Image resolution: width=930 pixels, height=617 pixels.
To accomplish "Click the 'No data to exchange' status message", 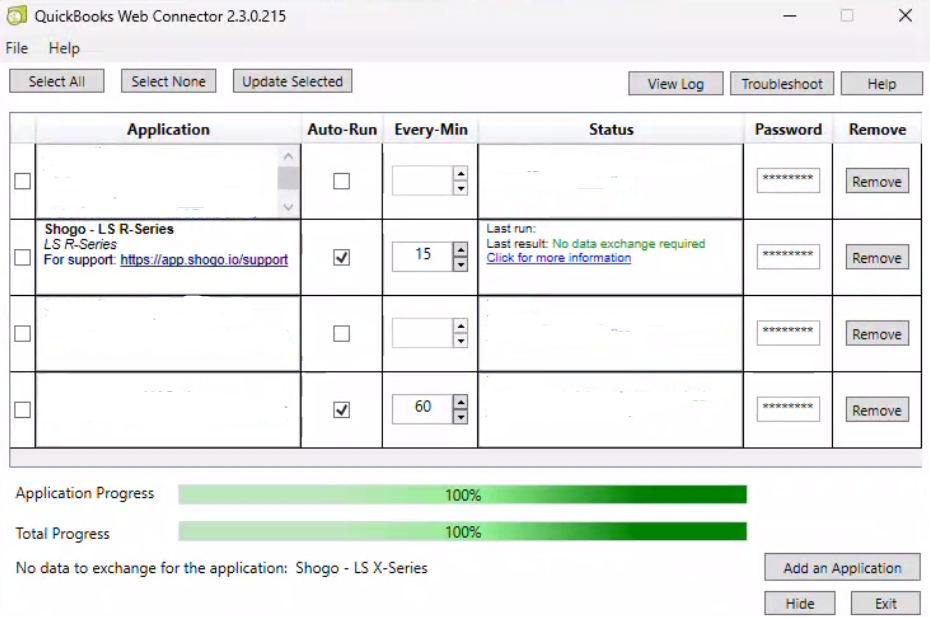I will coord(221,568).
